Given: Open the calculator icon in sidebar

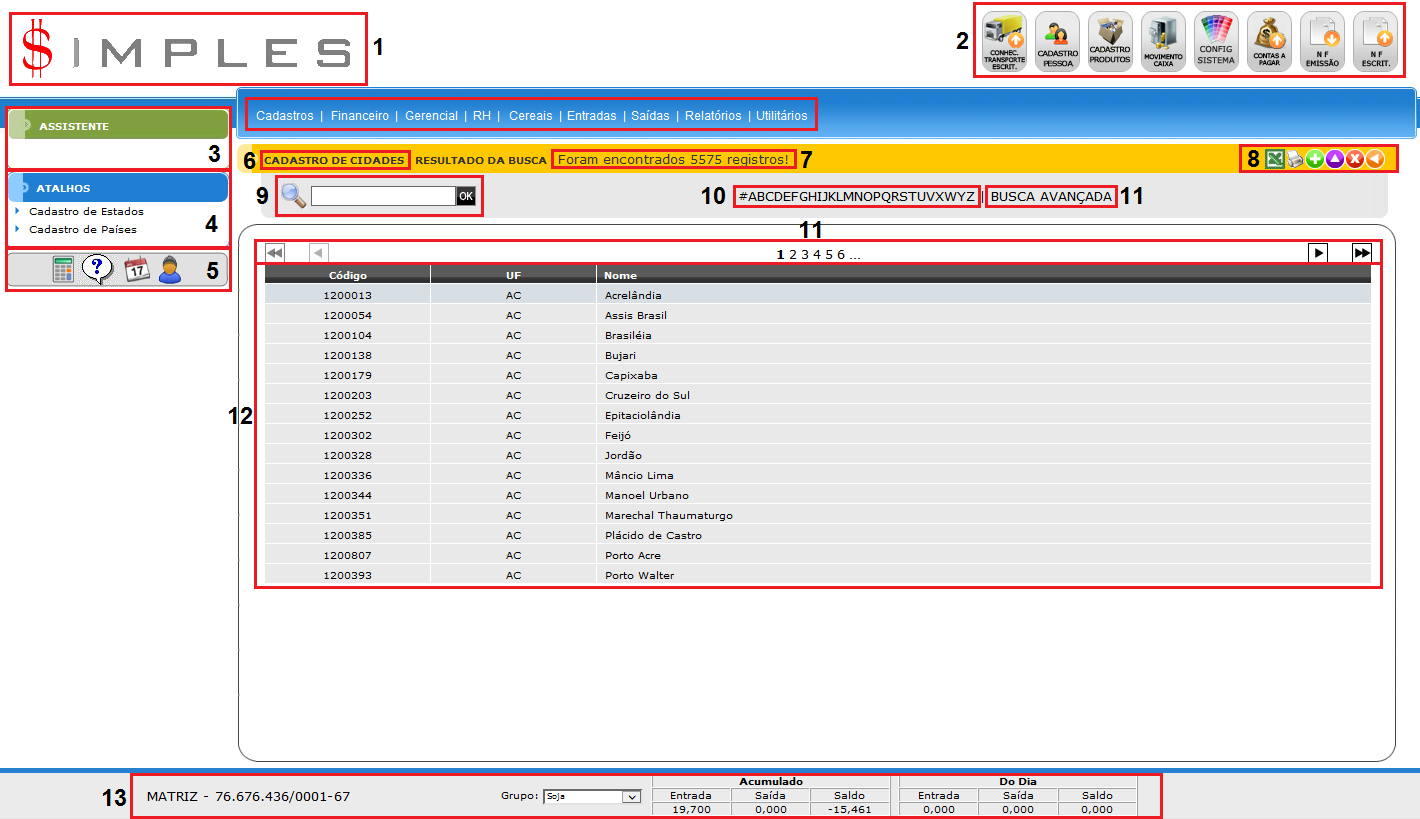Looking at the screenshot, I should point(63,270).
